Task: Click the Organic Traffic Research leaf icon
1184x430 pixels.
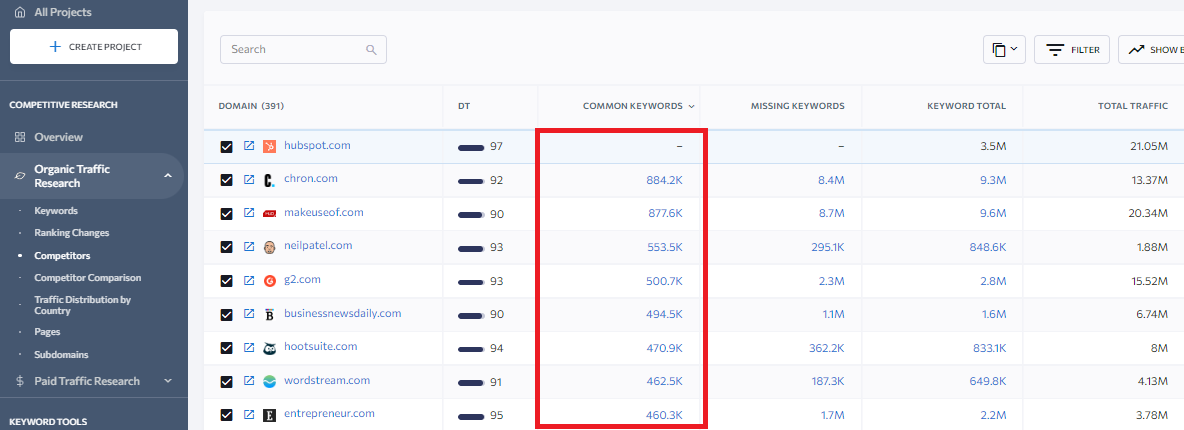Action: click(20, 176)
